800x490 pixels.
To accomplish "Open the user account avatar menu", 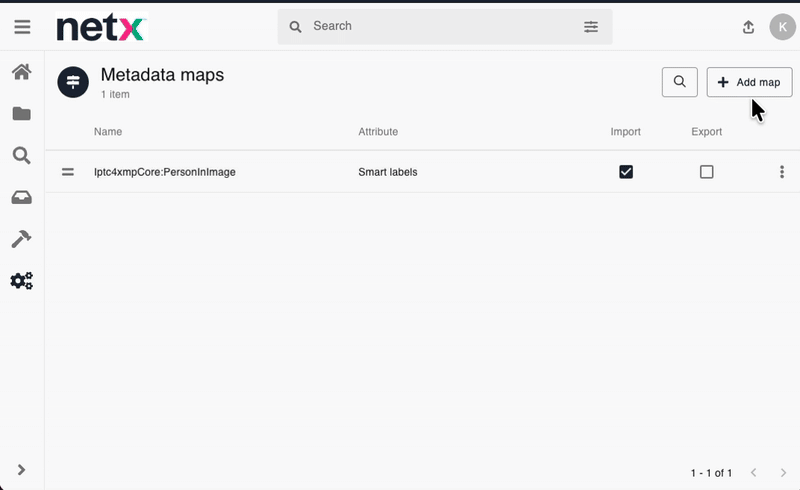I will pos(782,27).
